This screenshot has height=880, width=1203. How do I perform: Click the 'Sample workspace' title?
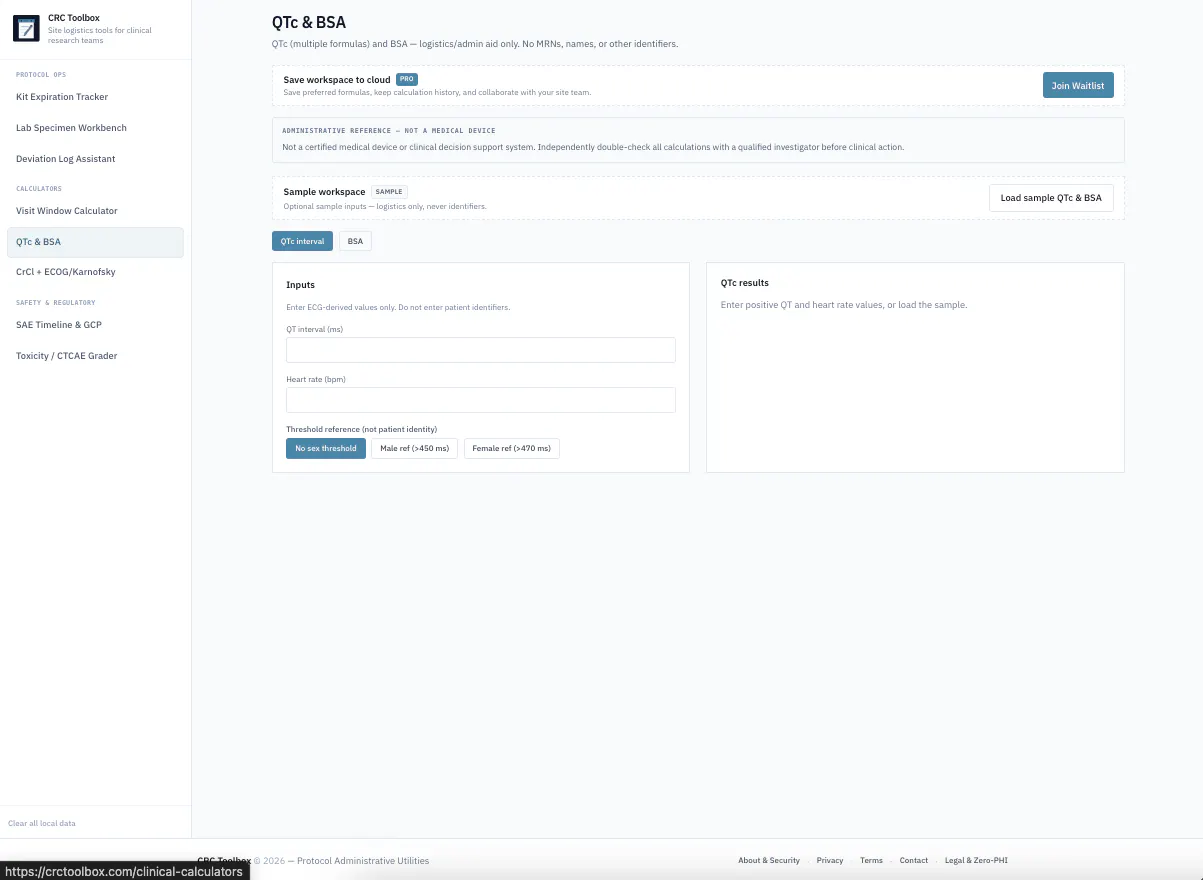coord(324,192)
